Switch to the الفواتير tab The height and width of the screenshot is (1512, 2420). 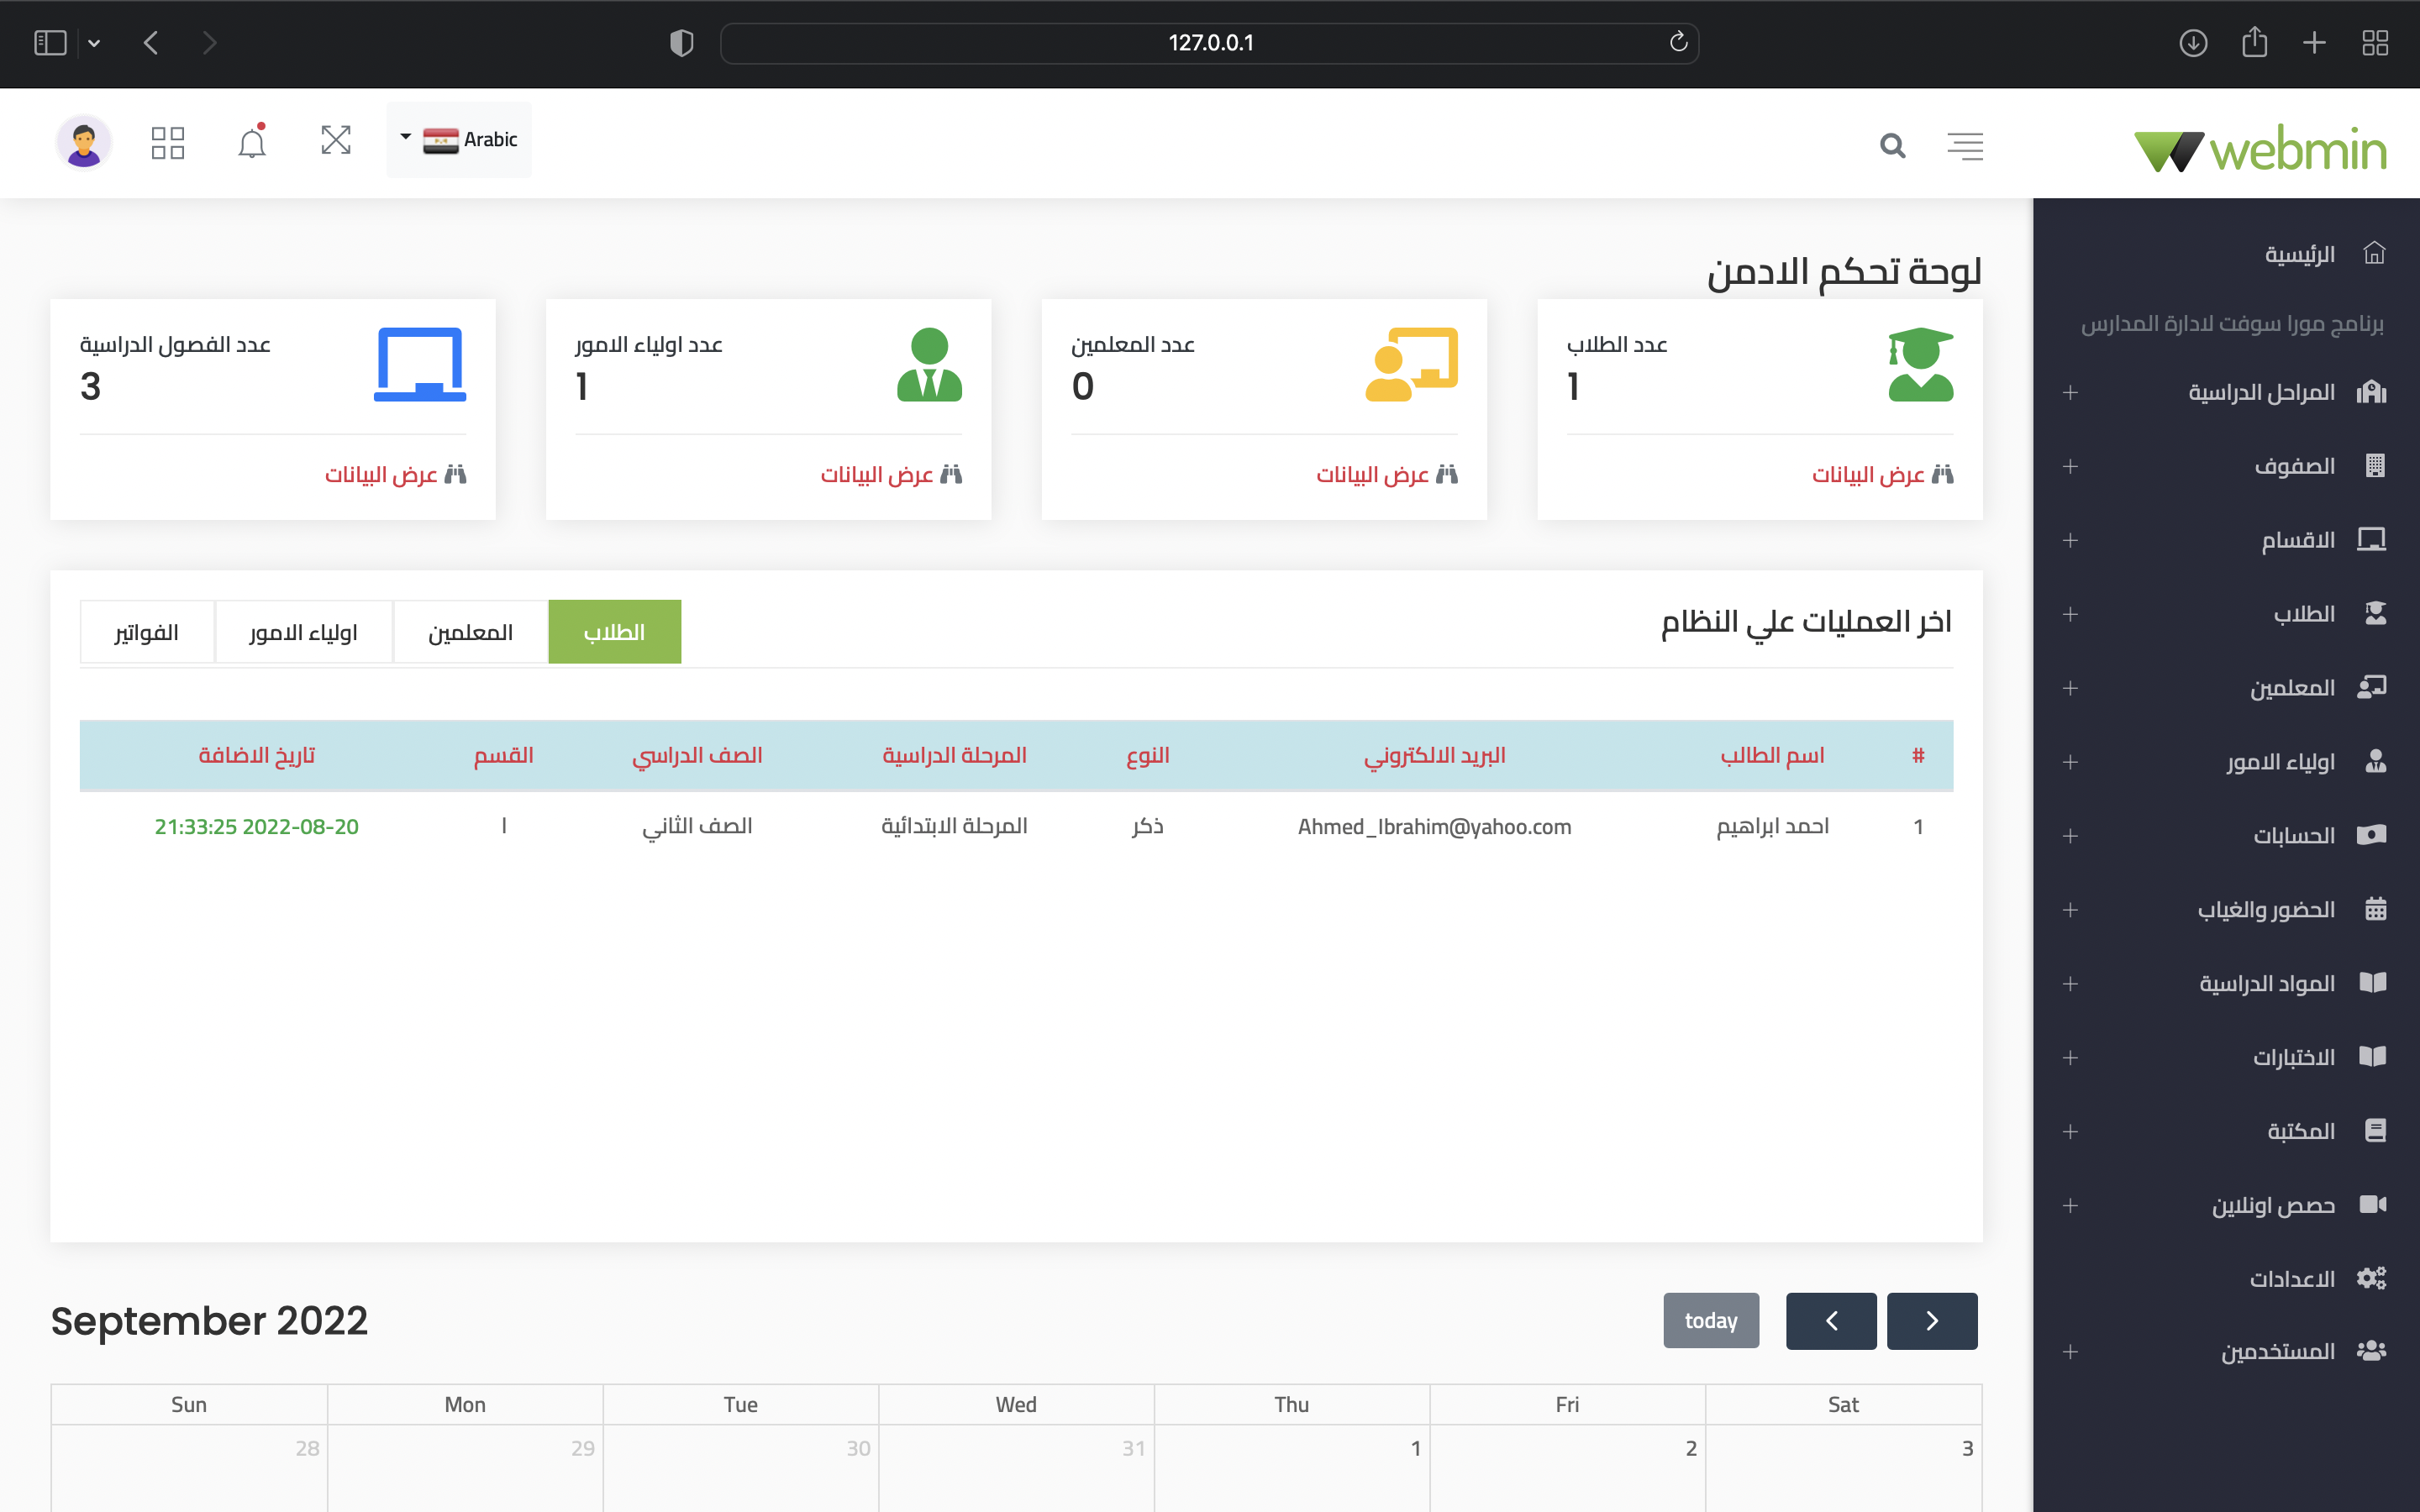[147, 632]
